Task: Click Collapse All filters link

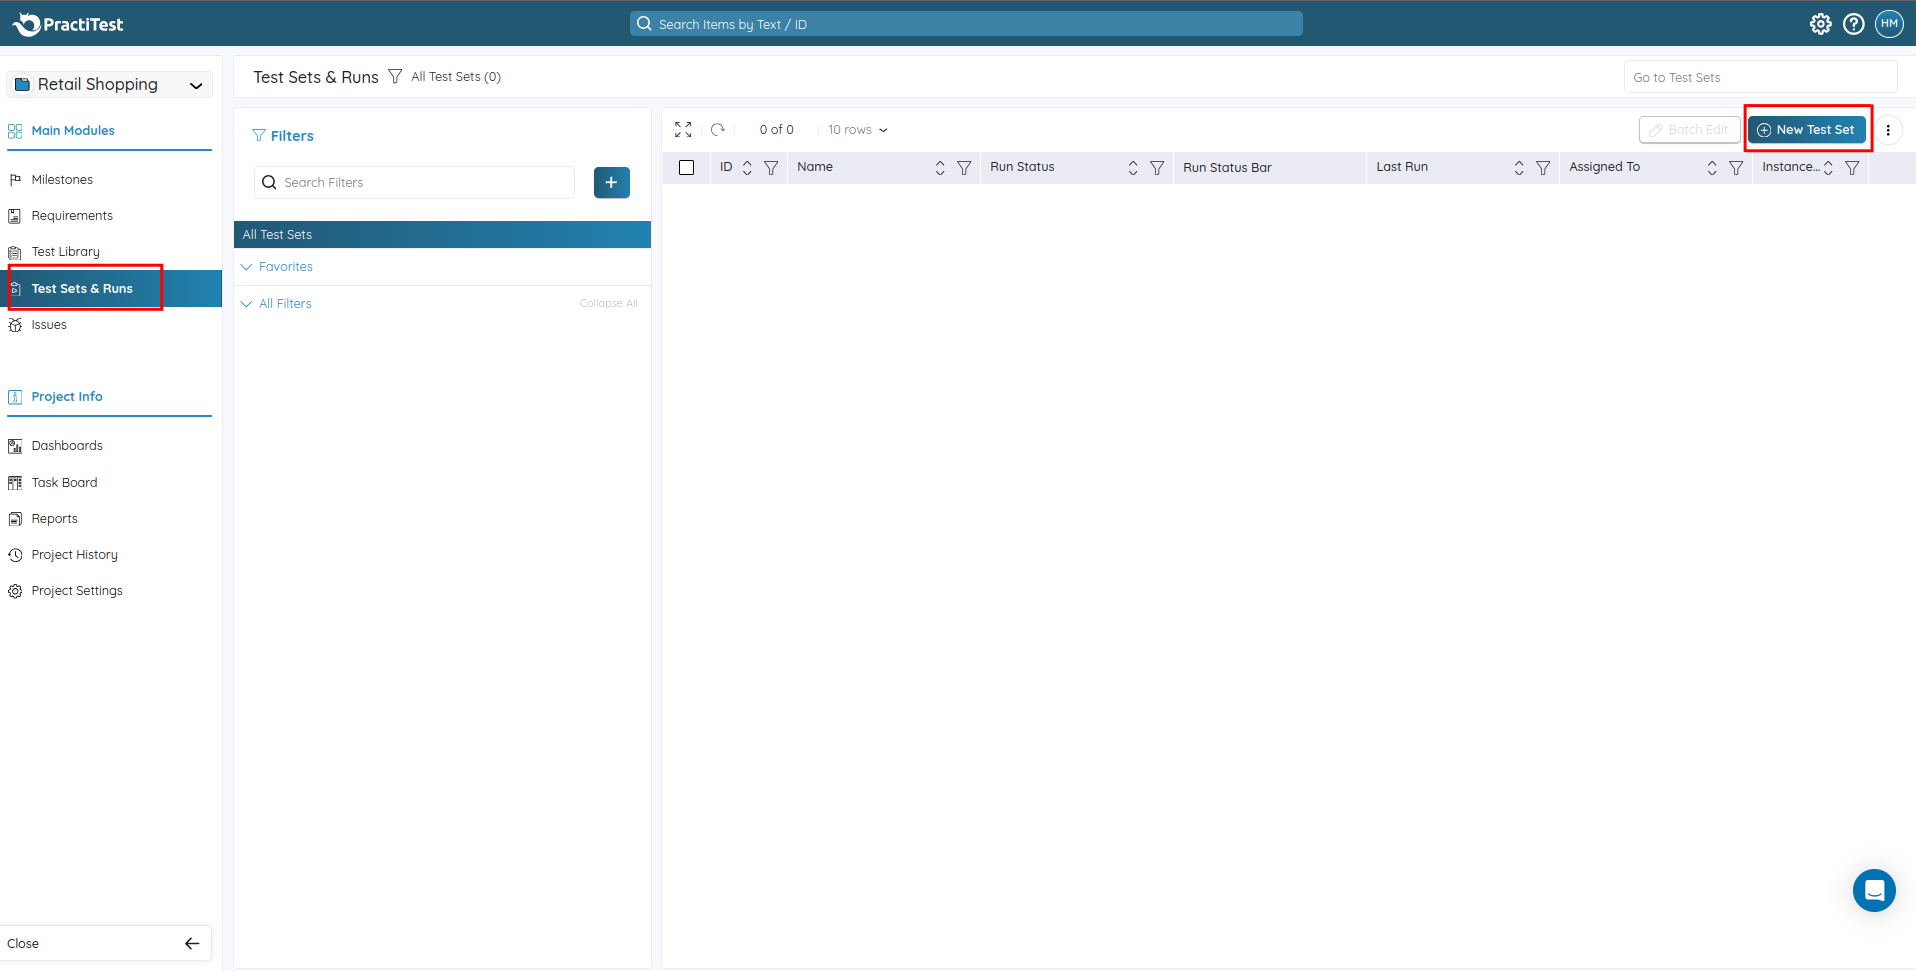Action: click(x=608, y=303)
